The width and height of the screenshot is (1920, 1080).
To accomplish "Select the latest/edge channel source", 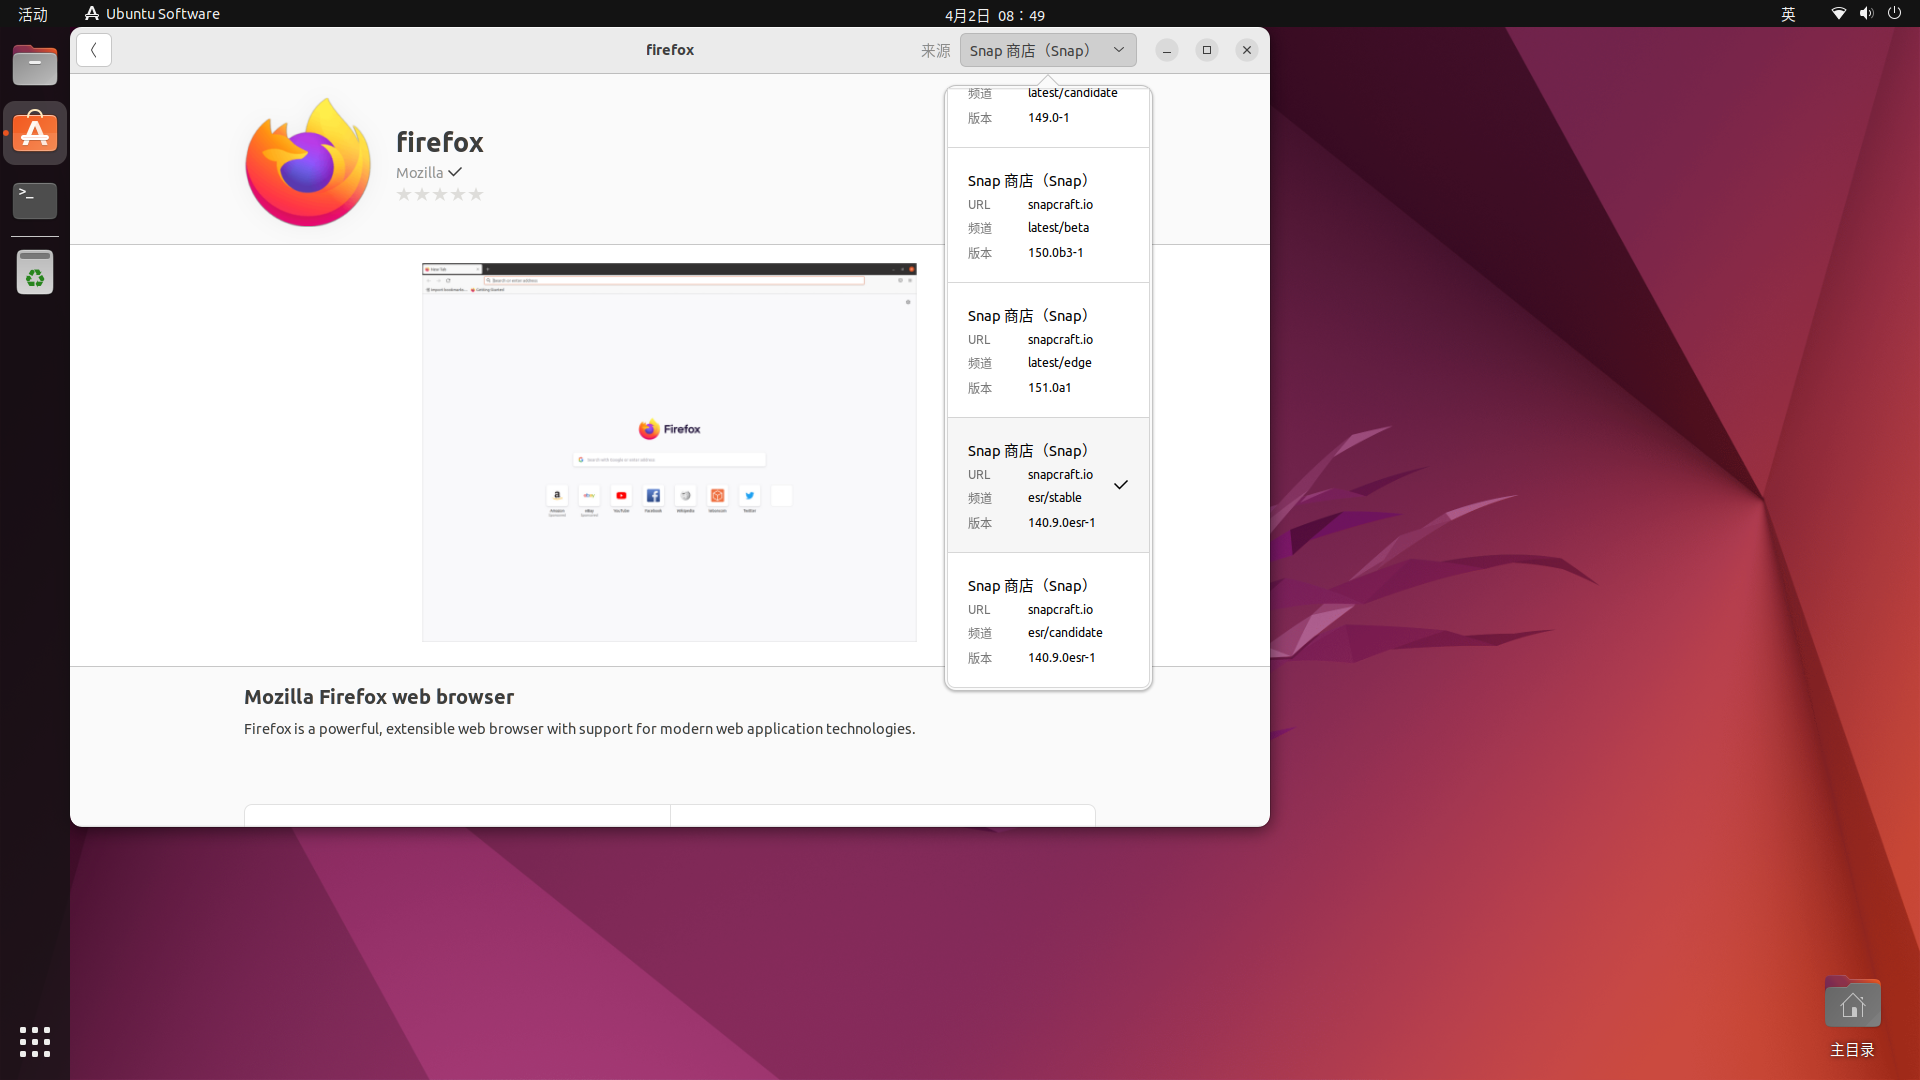I will (1048, 351).
